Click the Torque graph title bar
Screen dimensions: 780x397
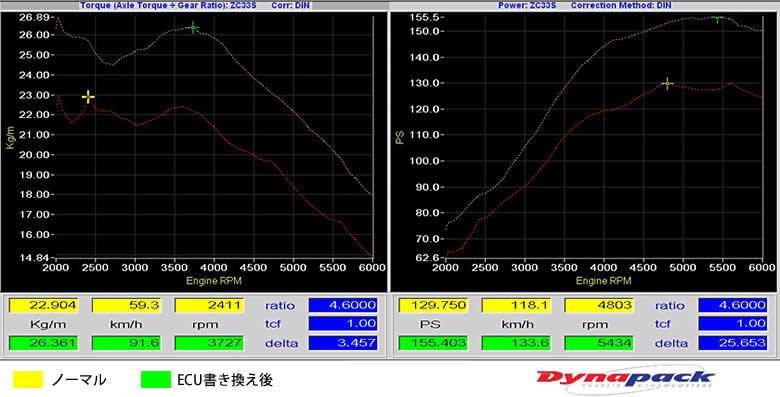coord(194,5)
